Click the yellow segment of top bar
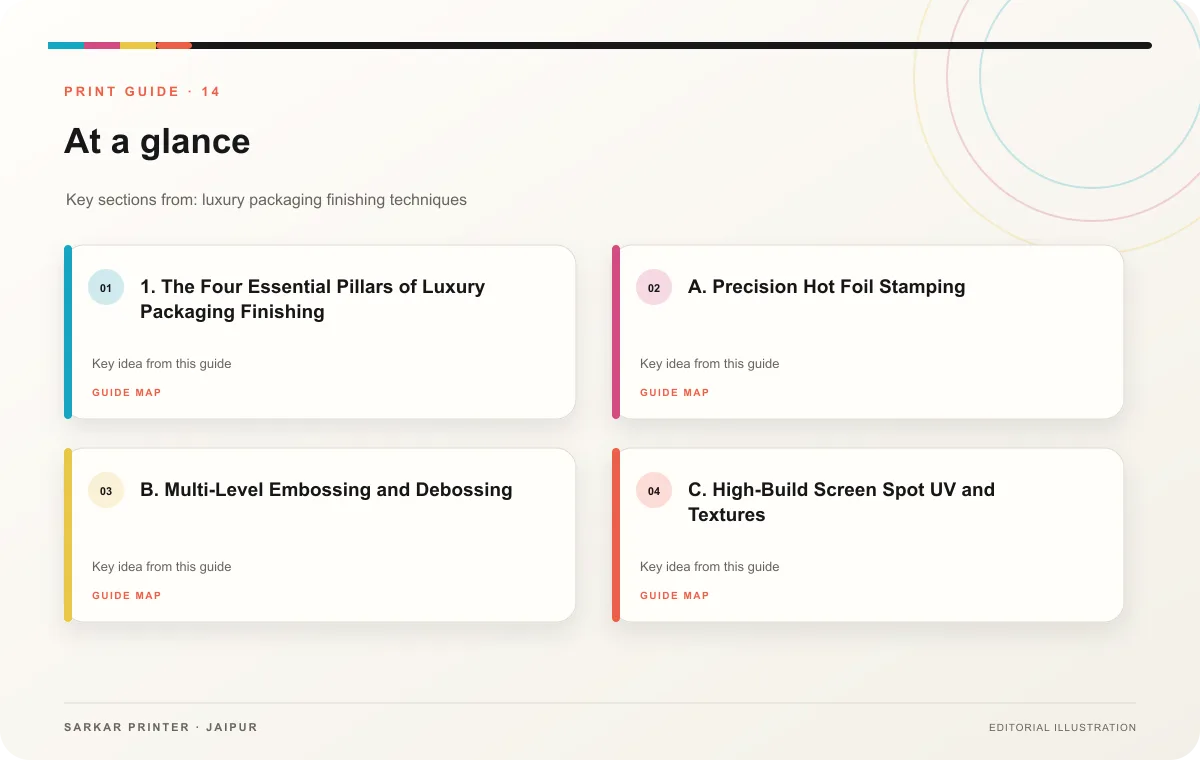Viewport: 1200px width, 760px height. (x=138, y=45)
